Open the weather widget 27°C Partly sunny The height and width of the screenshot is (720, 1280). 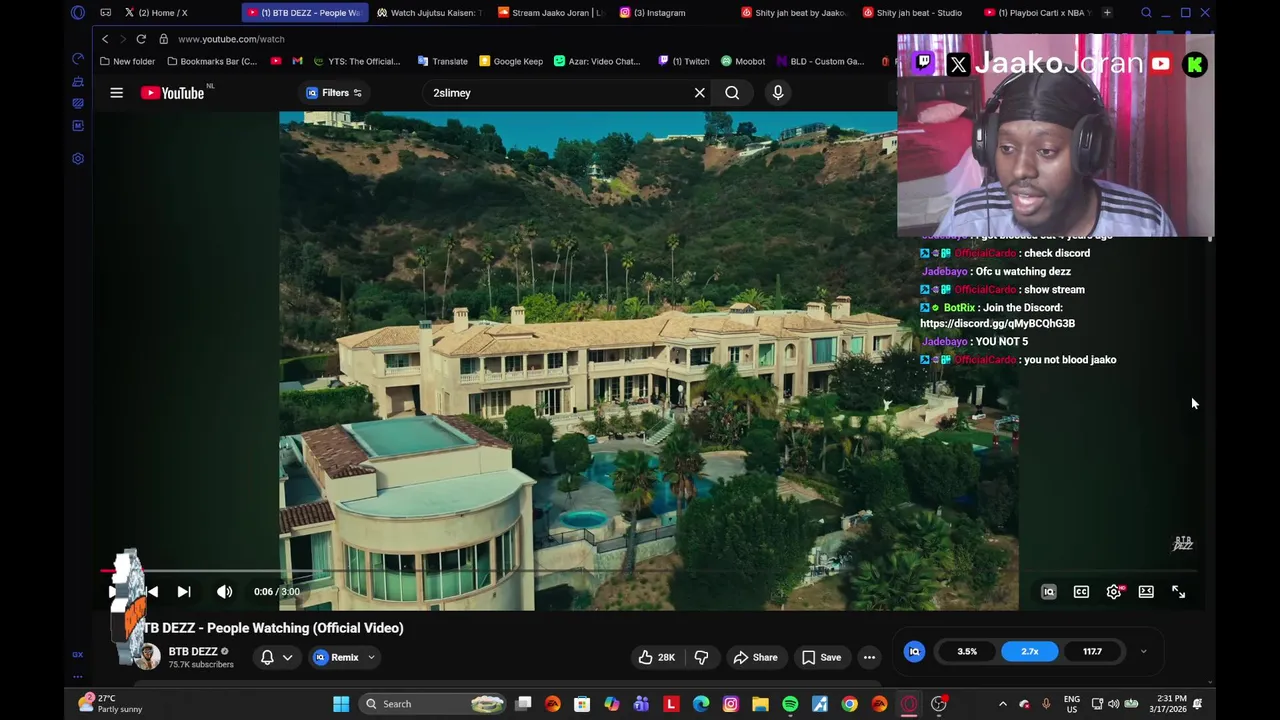click(x=110, y=704)
